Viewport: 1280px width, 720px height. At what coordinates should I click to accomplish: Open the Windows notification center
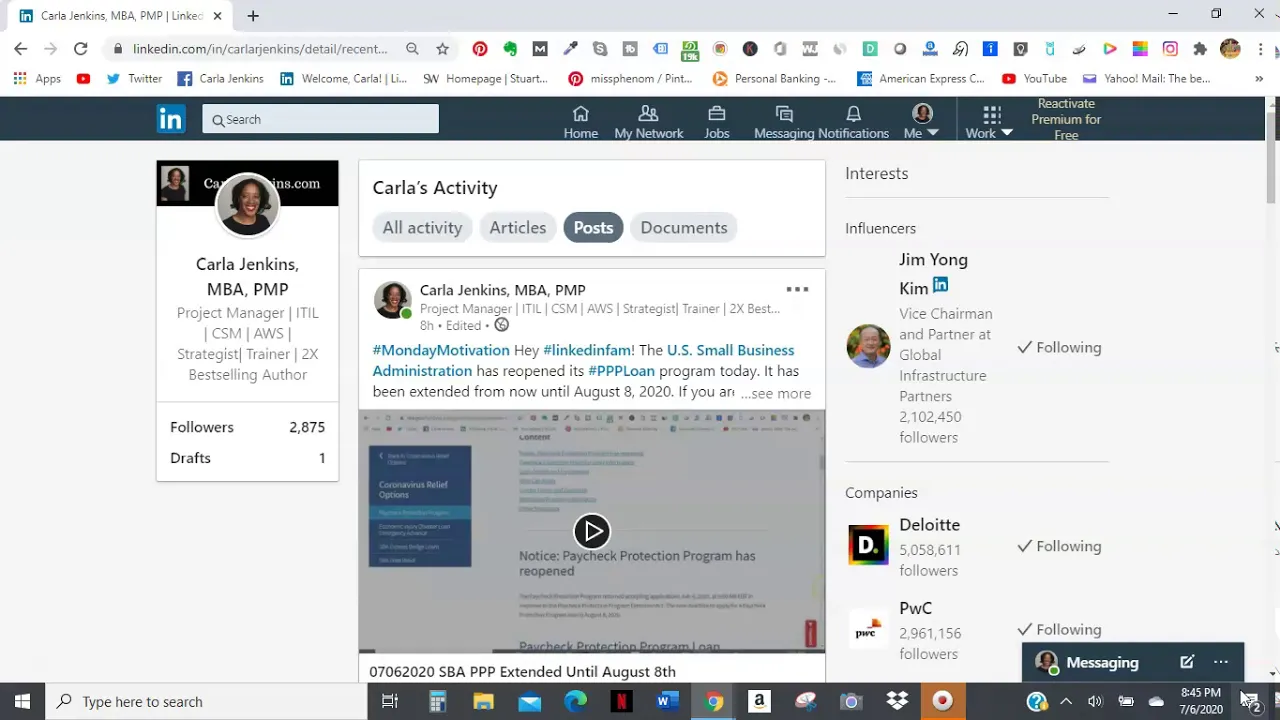tap(1250, 701)
